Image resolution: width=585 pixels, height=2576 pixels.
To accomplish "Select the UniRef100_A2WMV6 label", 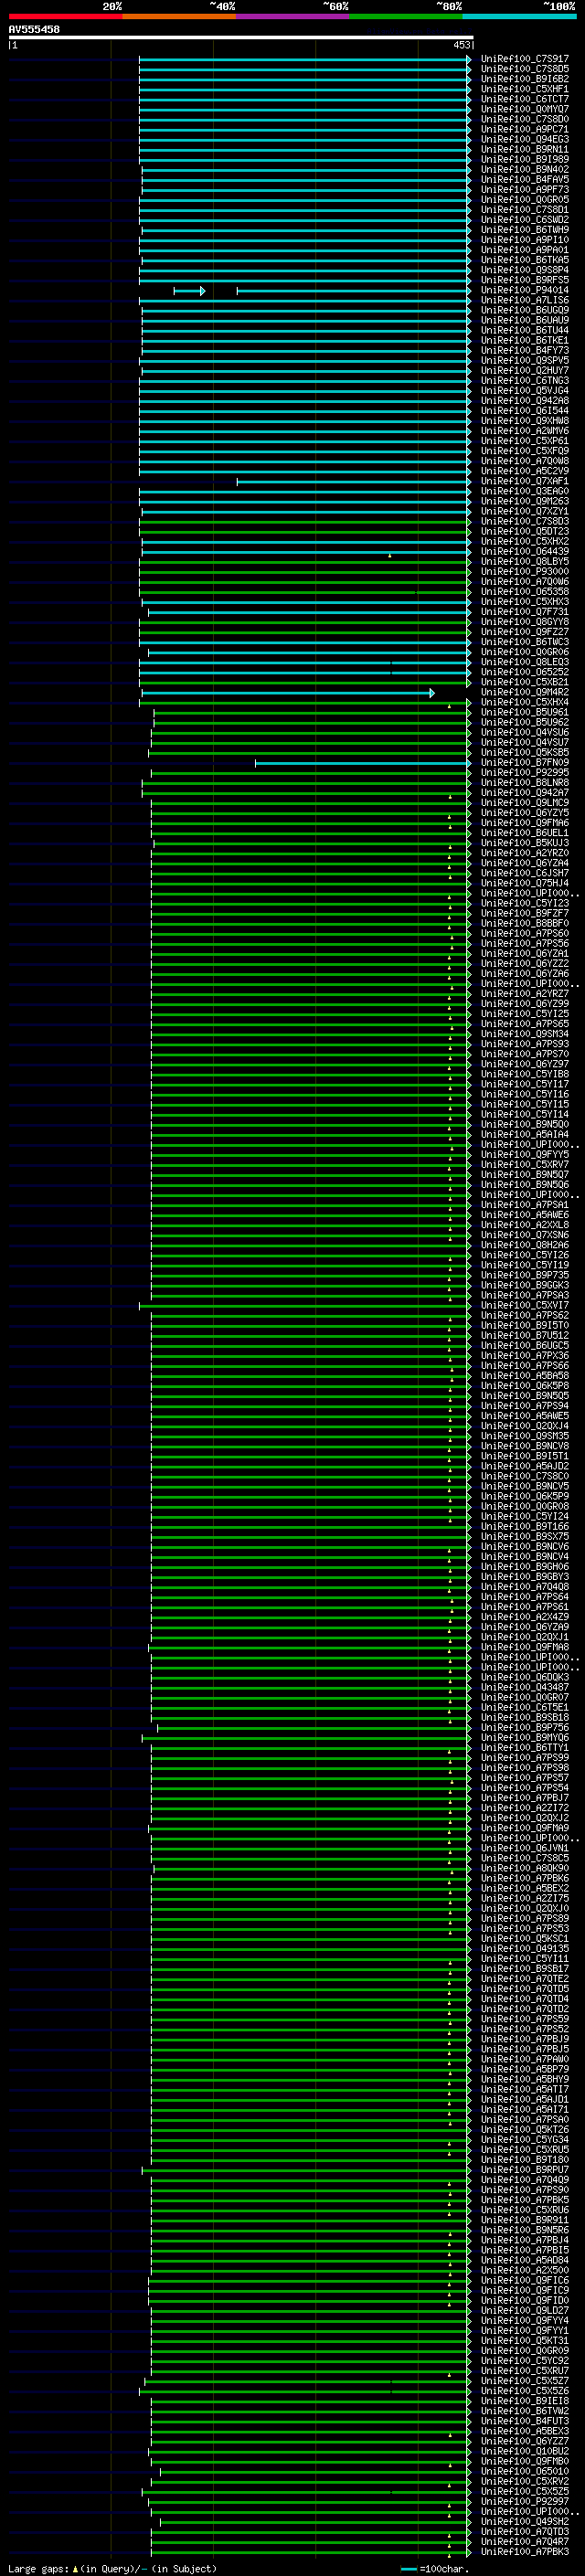I will pyautogui.click(x=525, y=431).
